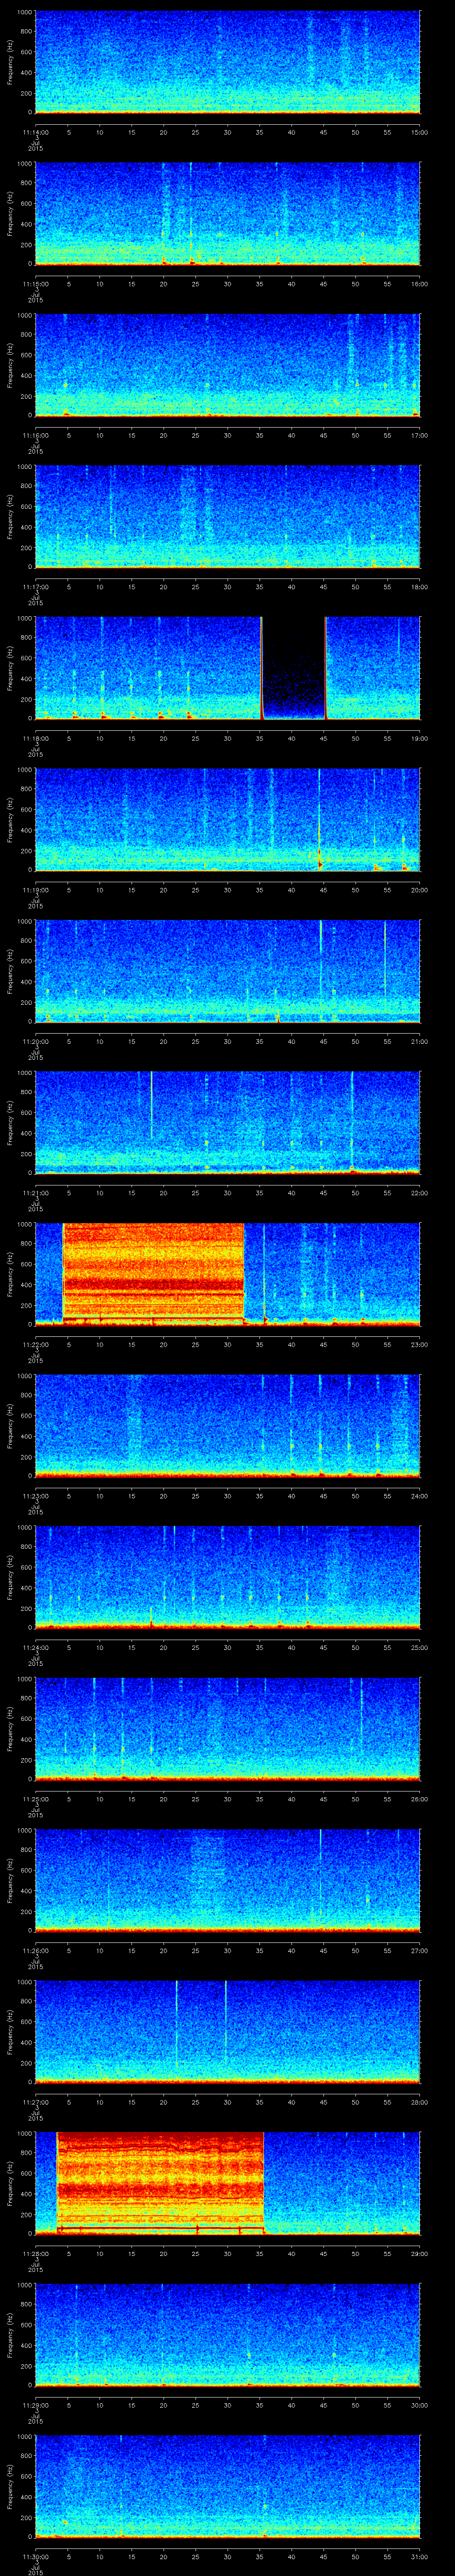This screenshot has height=2576, width=455.
Task: Click the 11:24:00 start time label
Action: point(35,1647)
